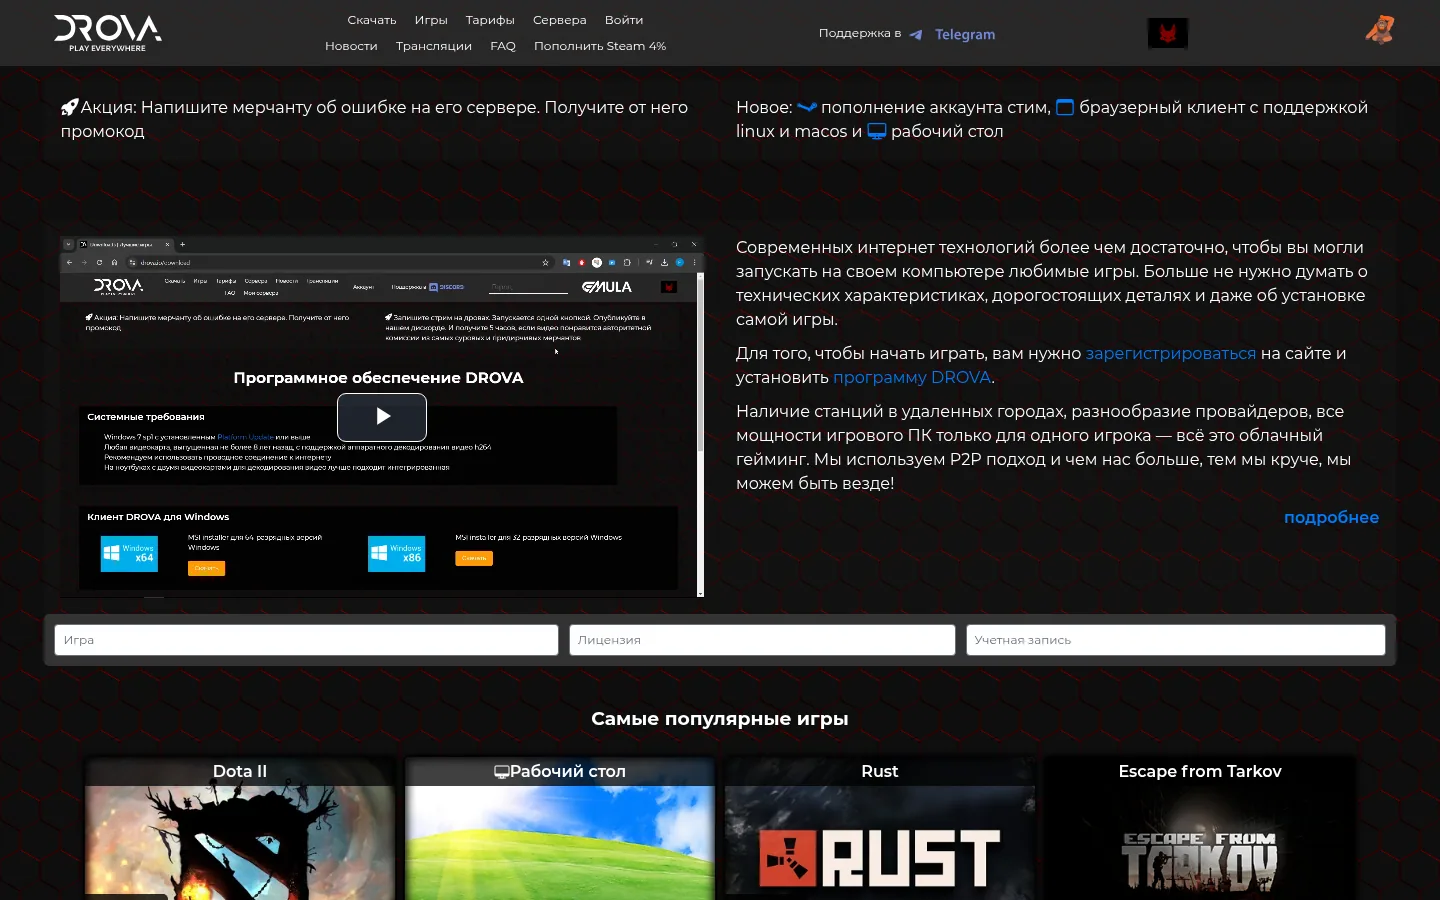Open the Dota II game card
1440x900 pixels.
click(240, 828)
